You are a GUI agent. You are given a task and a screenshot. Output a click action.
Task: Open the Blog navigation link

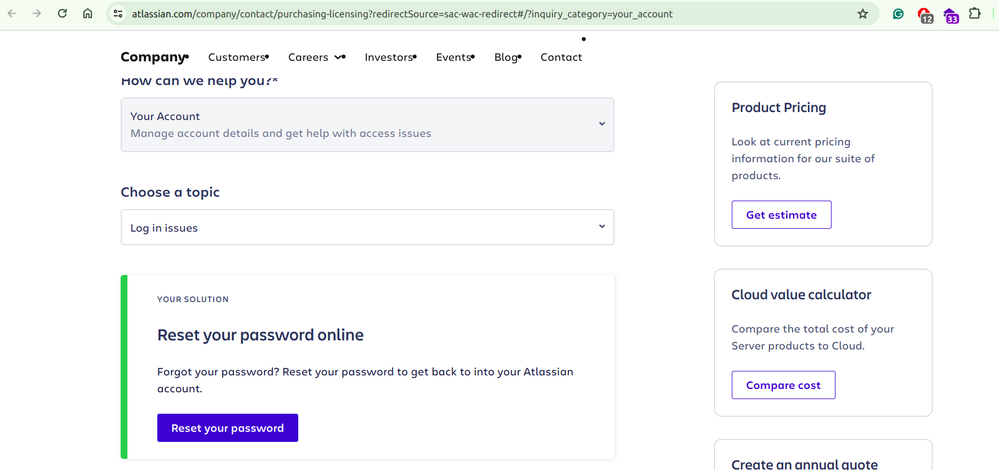pos(506,57)
